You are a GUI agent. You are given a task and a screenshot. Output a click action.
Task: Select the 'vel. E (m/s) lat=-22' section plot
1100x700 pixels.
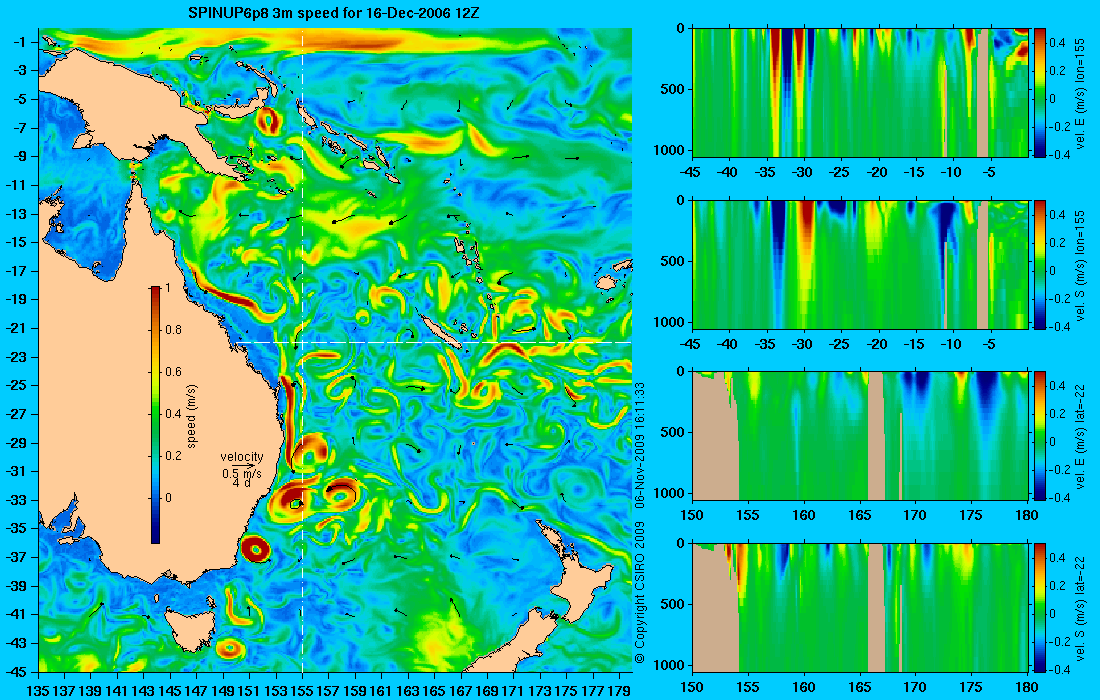click(x=859, y=436)
